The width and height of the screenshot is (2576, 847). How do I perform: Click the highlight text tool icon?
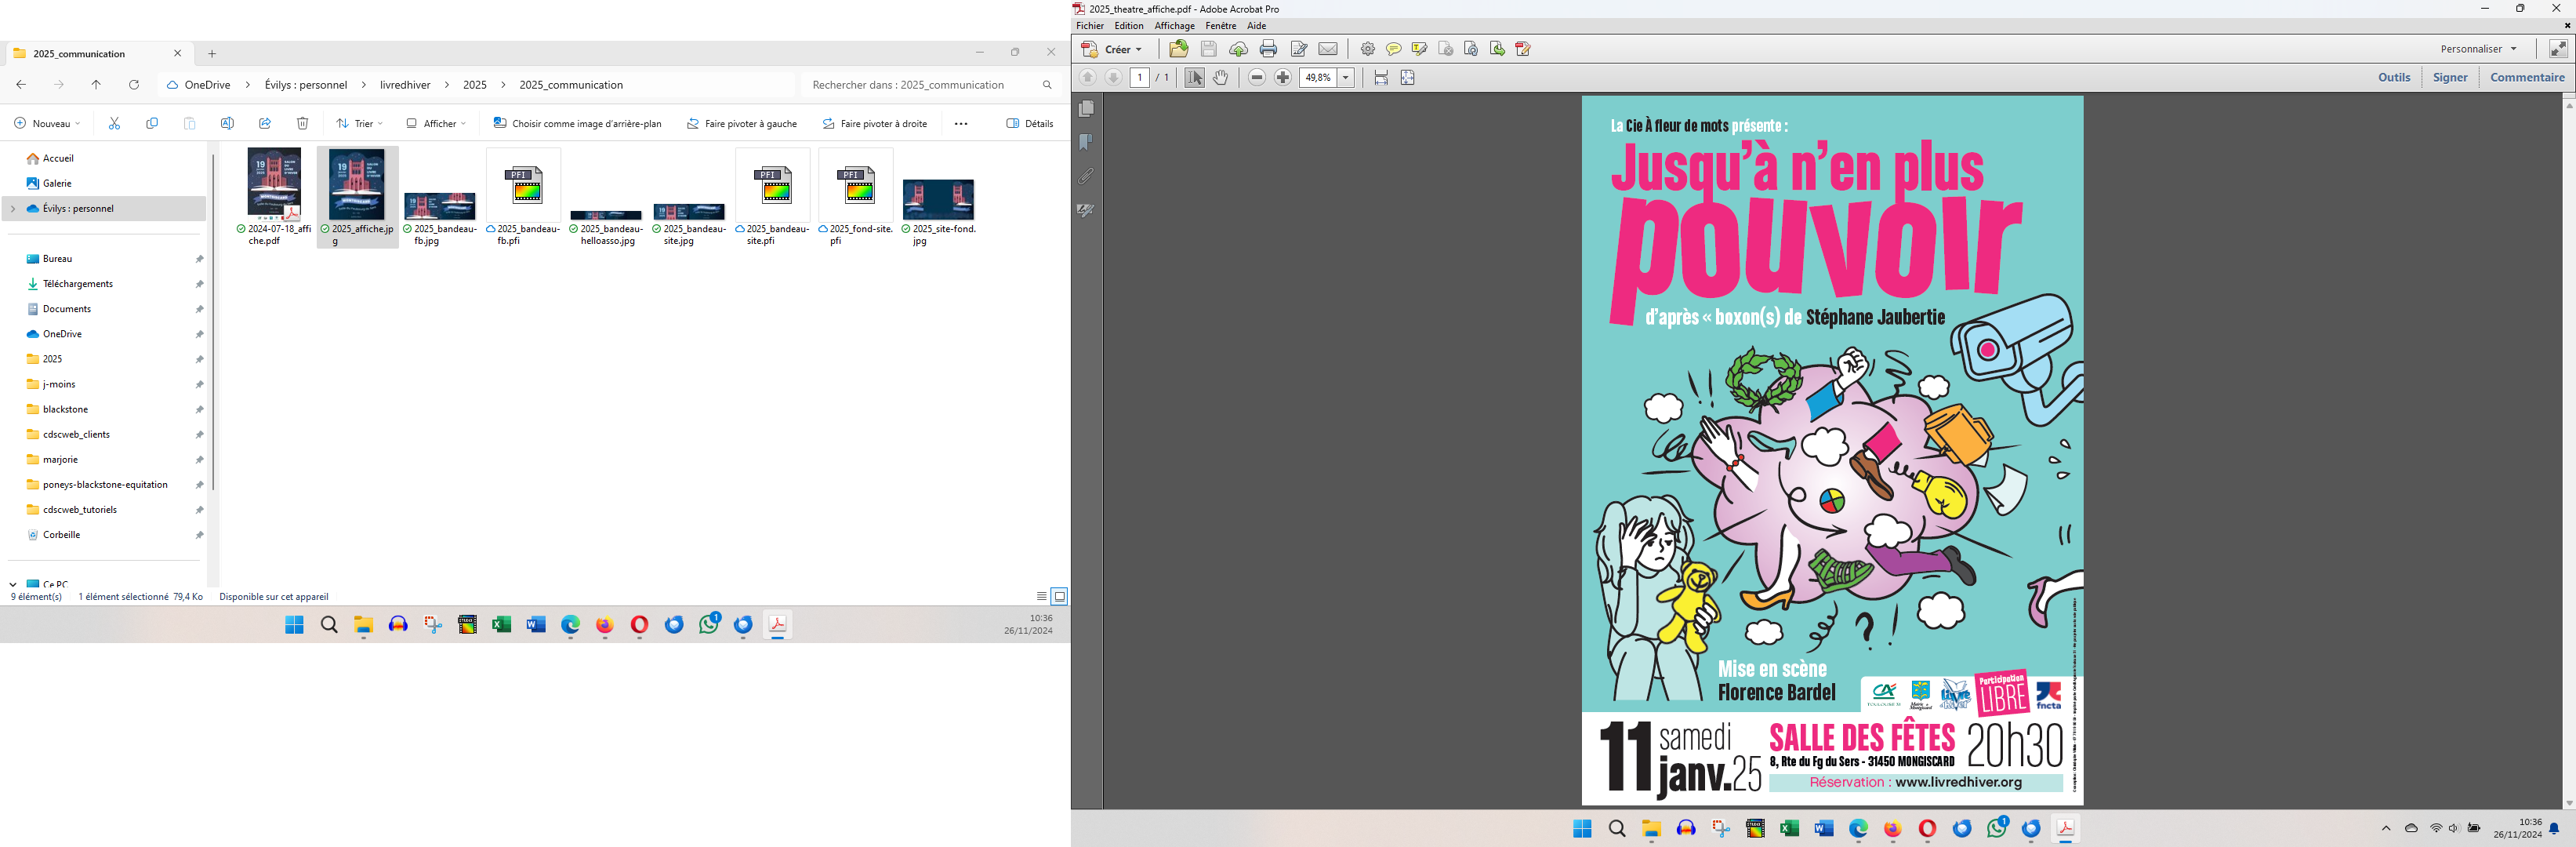[x=1419, y=49]
